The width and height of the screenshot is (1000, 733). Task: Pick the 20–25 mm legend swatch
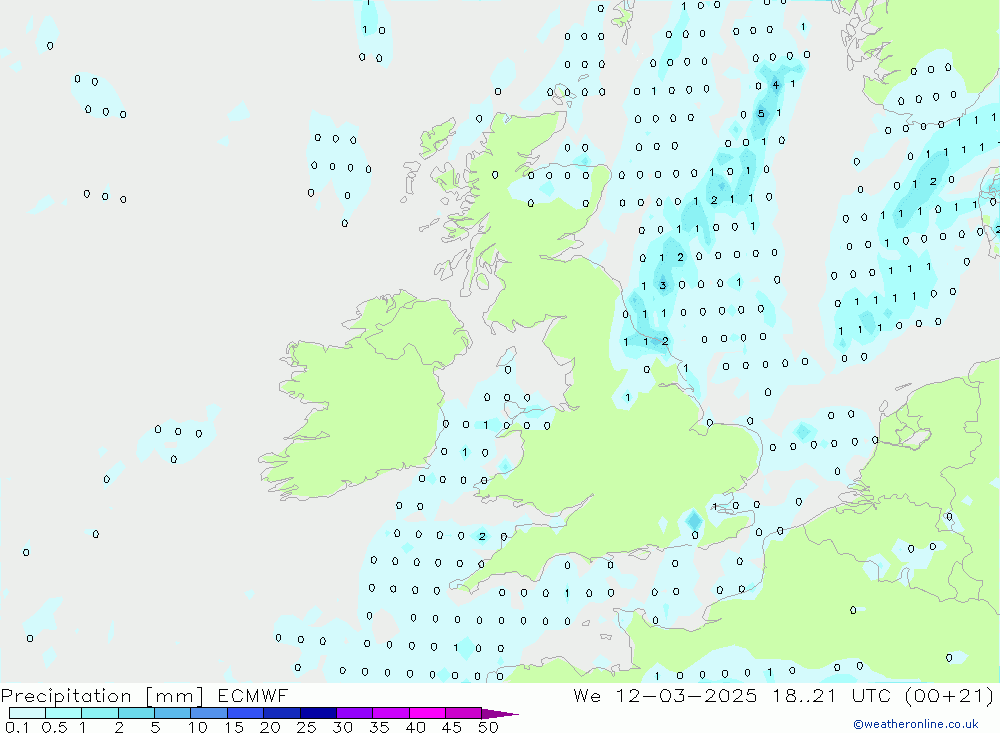(x=282, y=713)
